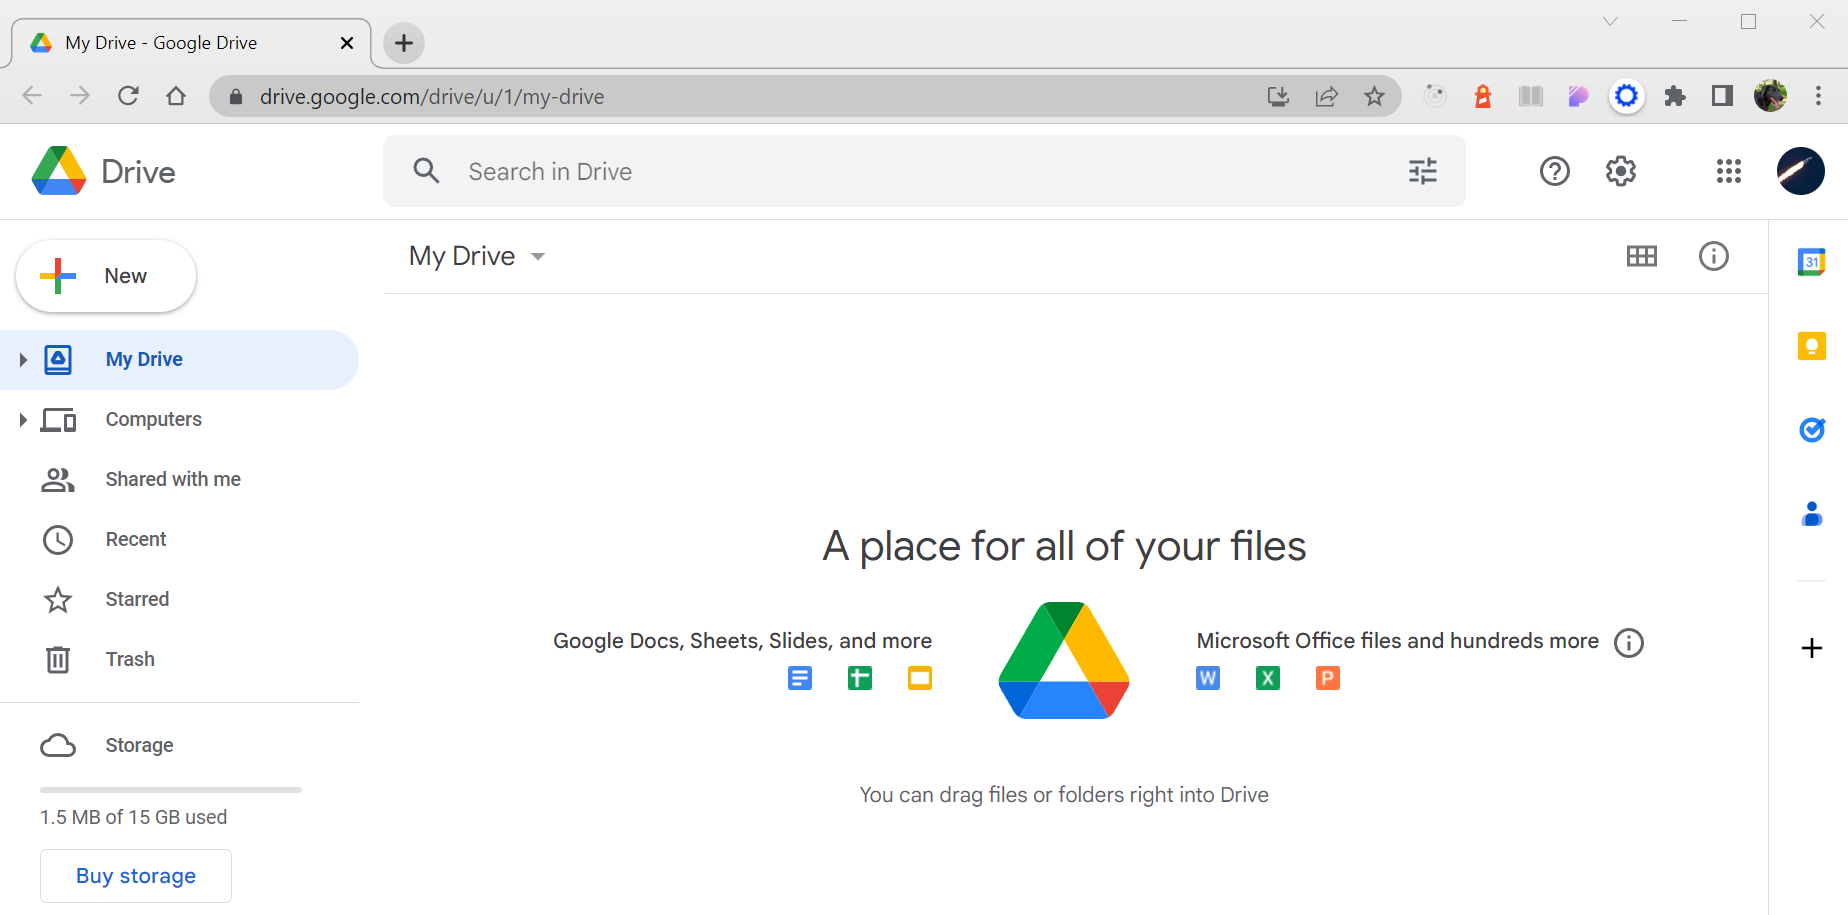Open Computers in the sidebar
The height and width of the screenshot is (915, 1848).
(179, 420)
